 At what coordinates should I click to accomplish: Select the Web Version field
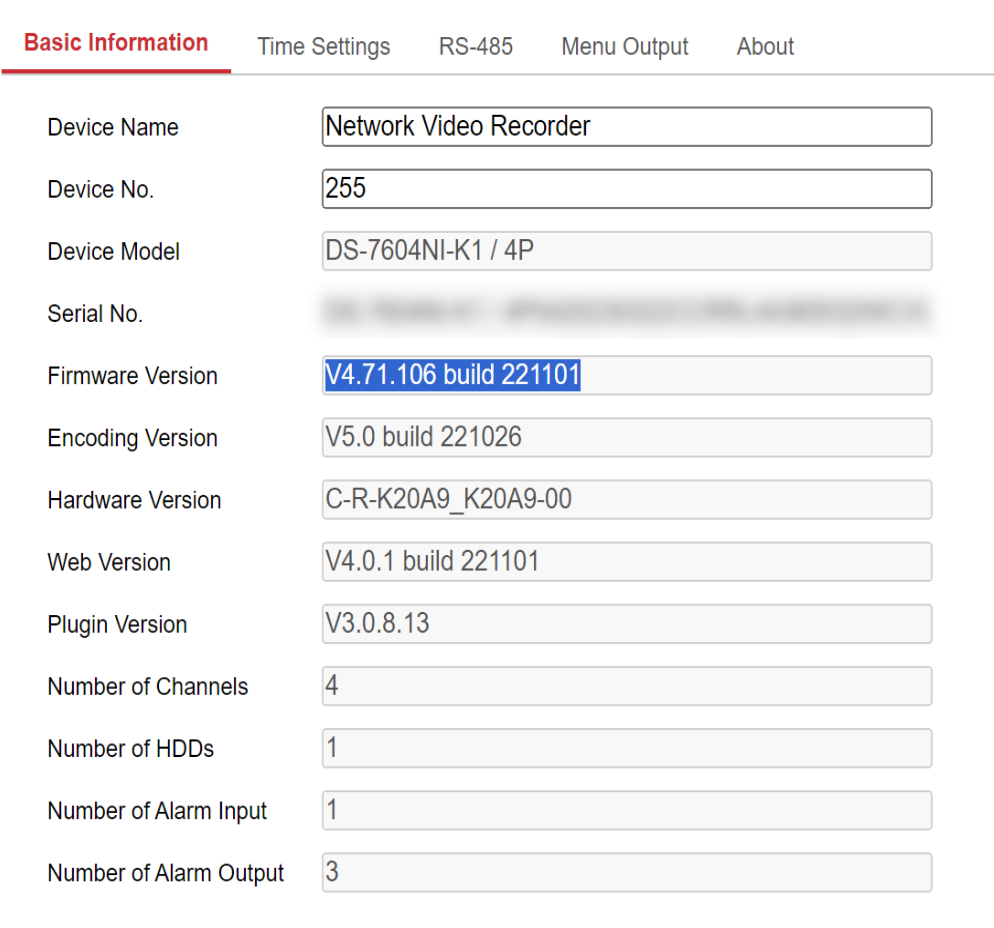click(x=626, y=561)
